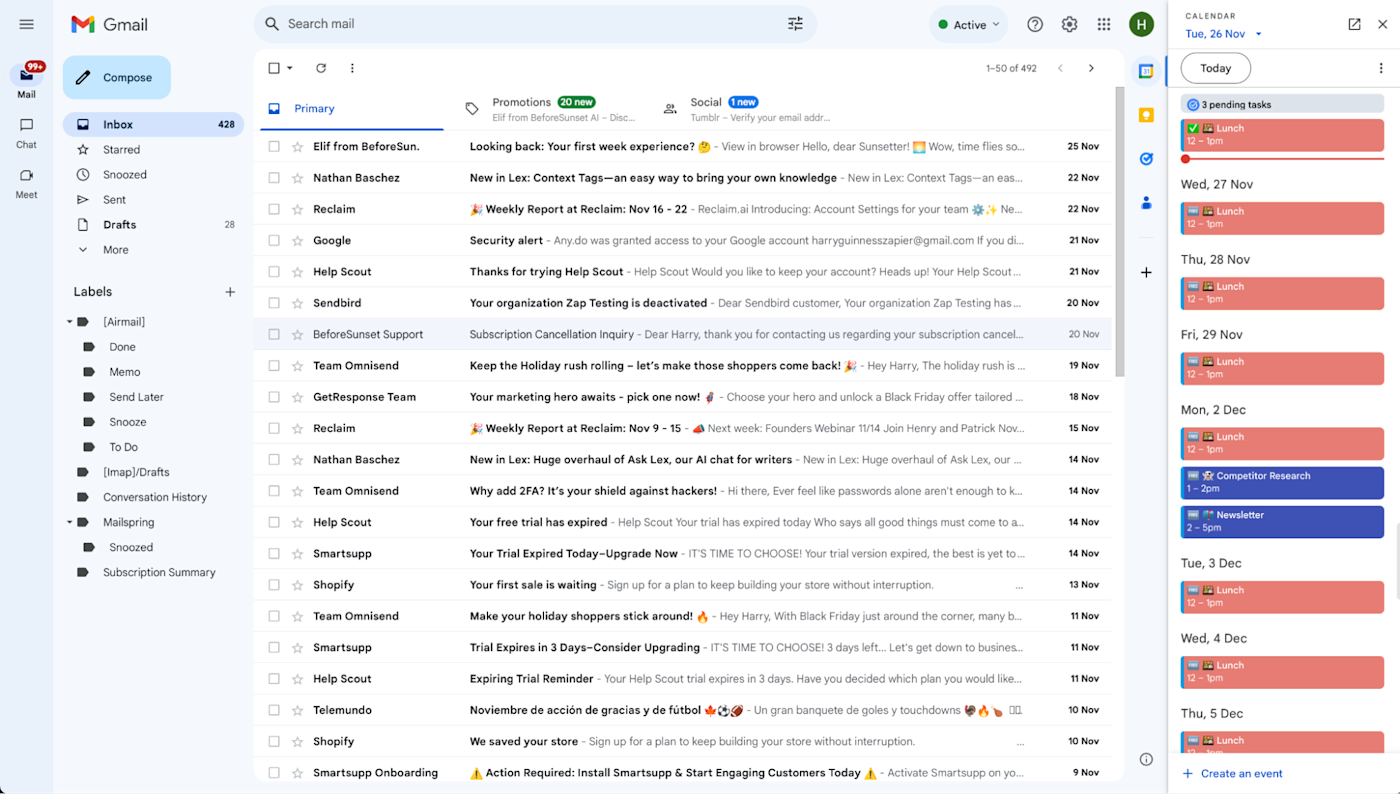Open the Sent folder
The height and width of the screenshot is (794, 1400).
coord(153,200)
